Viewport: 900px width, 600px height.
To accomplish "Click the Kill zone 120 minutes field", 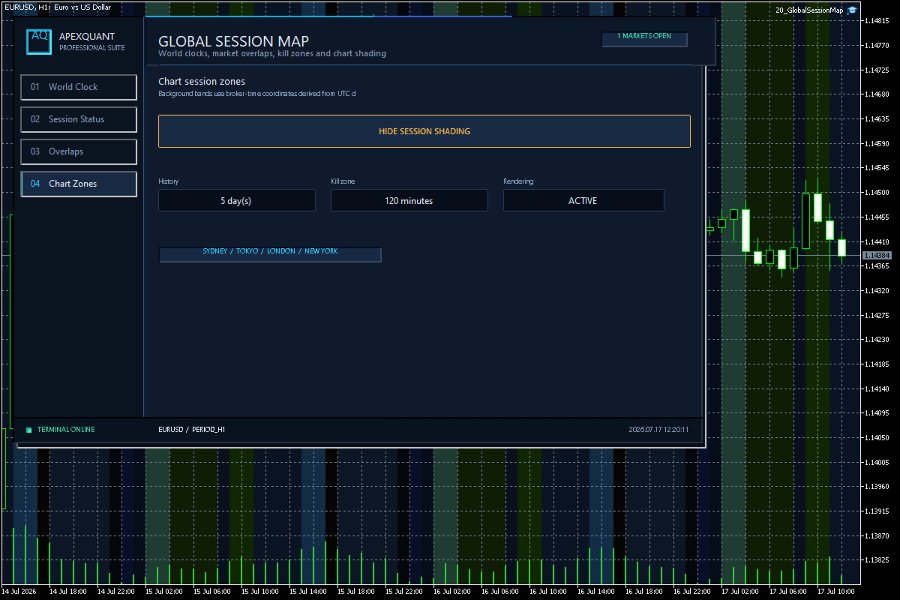I will (409, 200).
